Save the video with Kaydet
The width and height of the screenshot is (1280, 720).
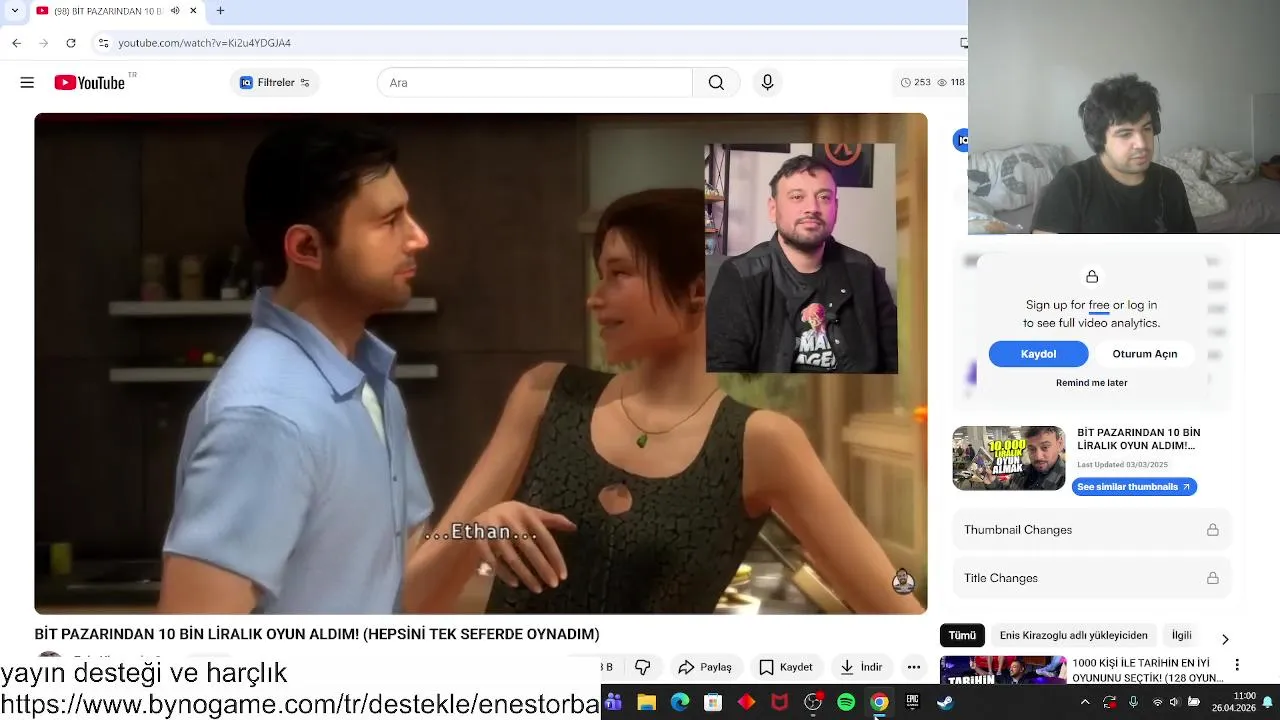click(x=786, y=667)
